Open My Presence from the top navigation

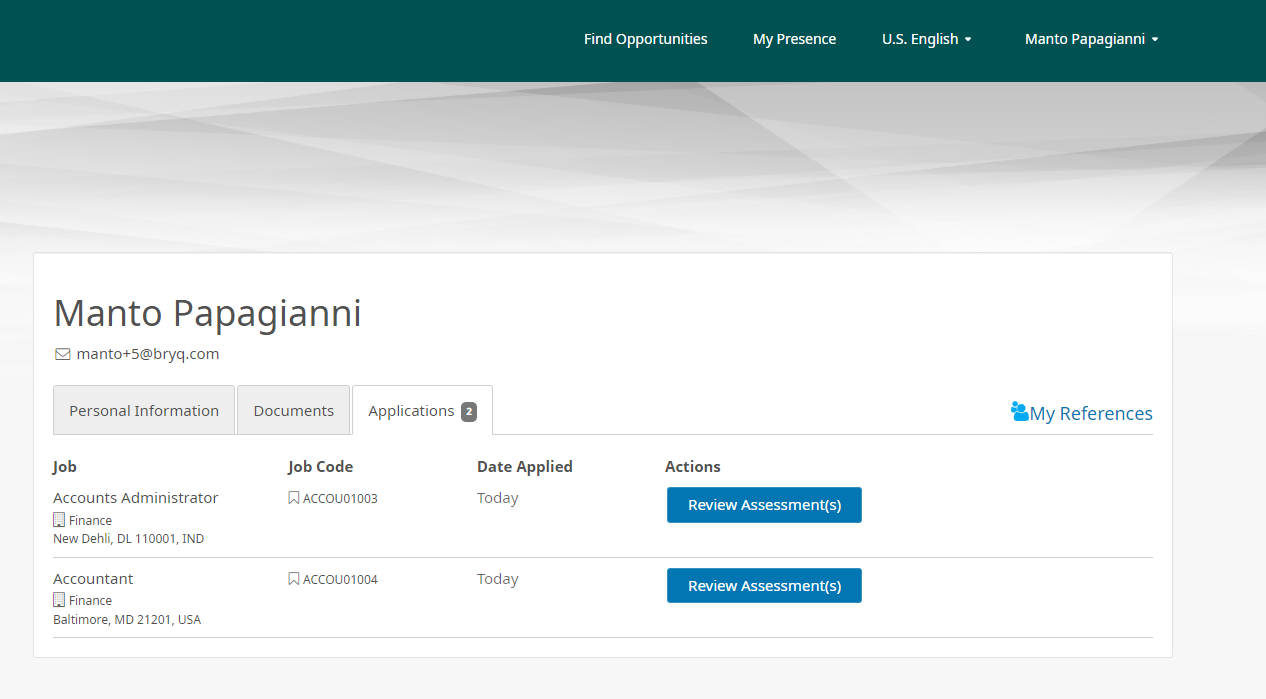pyautogui.click(x=794, y=39)
